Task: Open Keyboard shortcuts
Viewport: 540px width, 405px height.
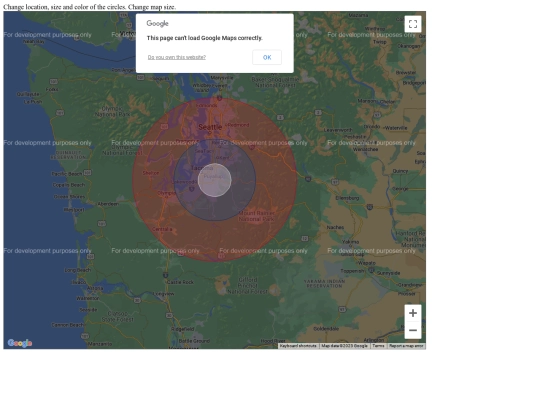Action: point(298,346)
